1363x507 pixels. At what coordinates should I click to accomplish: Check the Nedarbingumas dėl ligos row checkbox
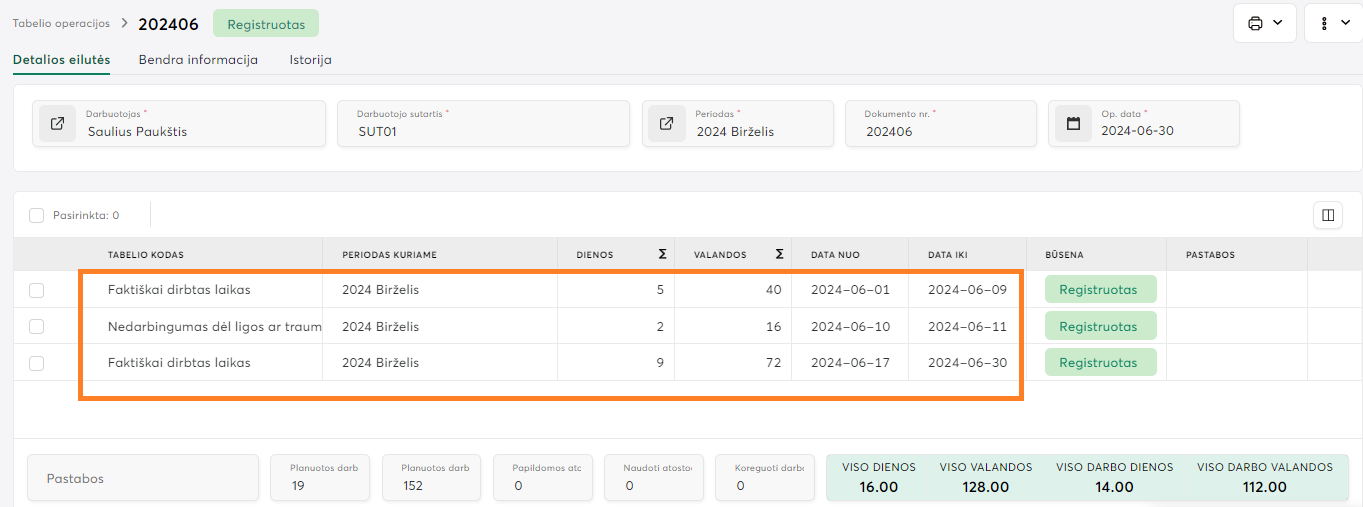coord(37,327)
